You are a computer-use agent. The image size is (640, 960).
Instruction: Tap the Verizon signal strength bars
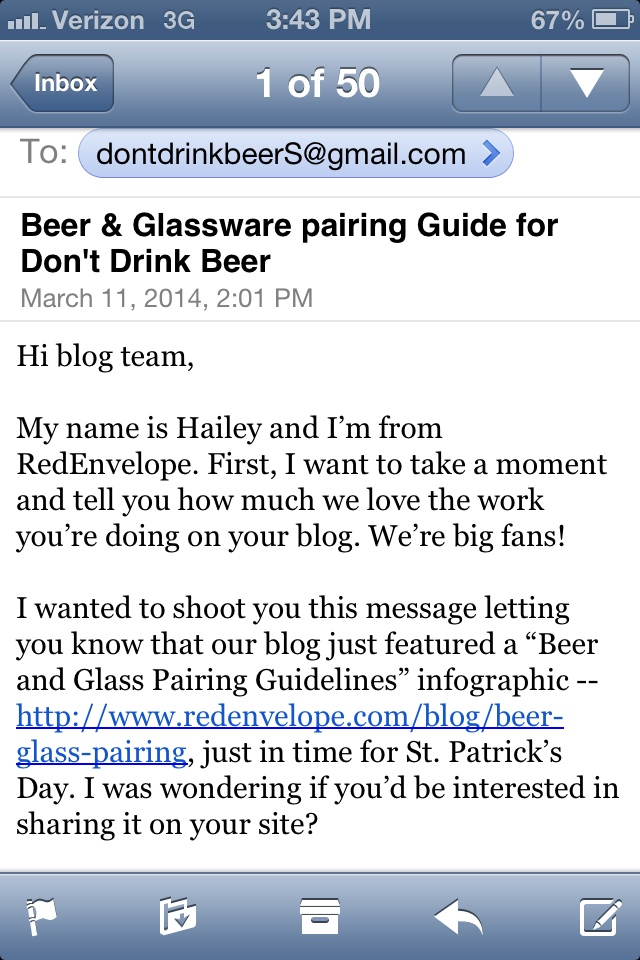[24, 20]
